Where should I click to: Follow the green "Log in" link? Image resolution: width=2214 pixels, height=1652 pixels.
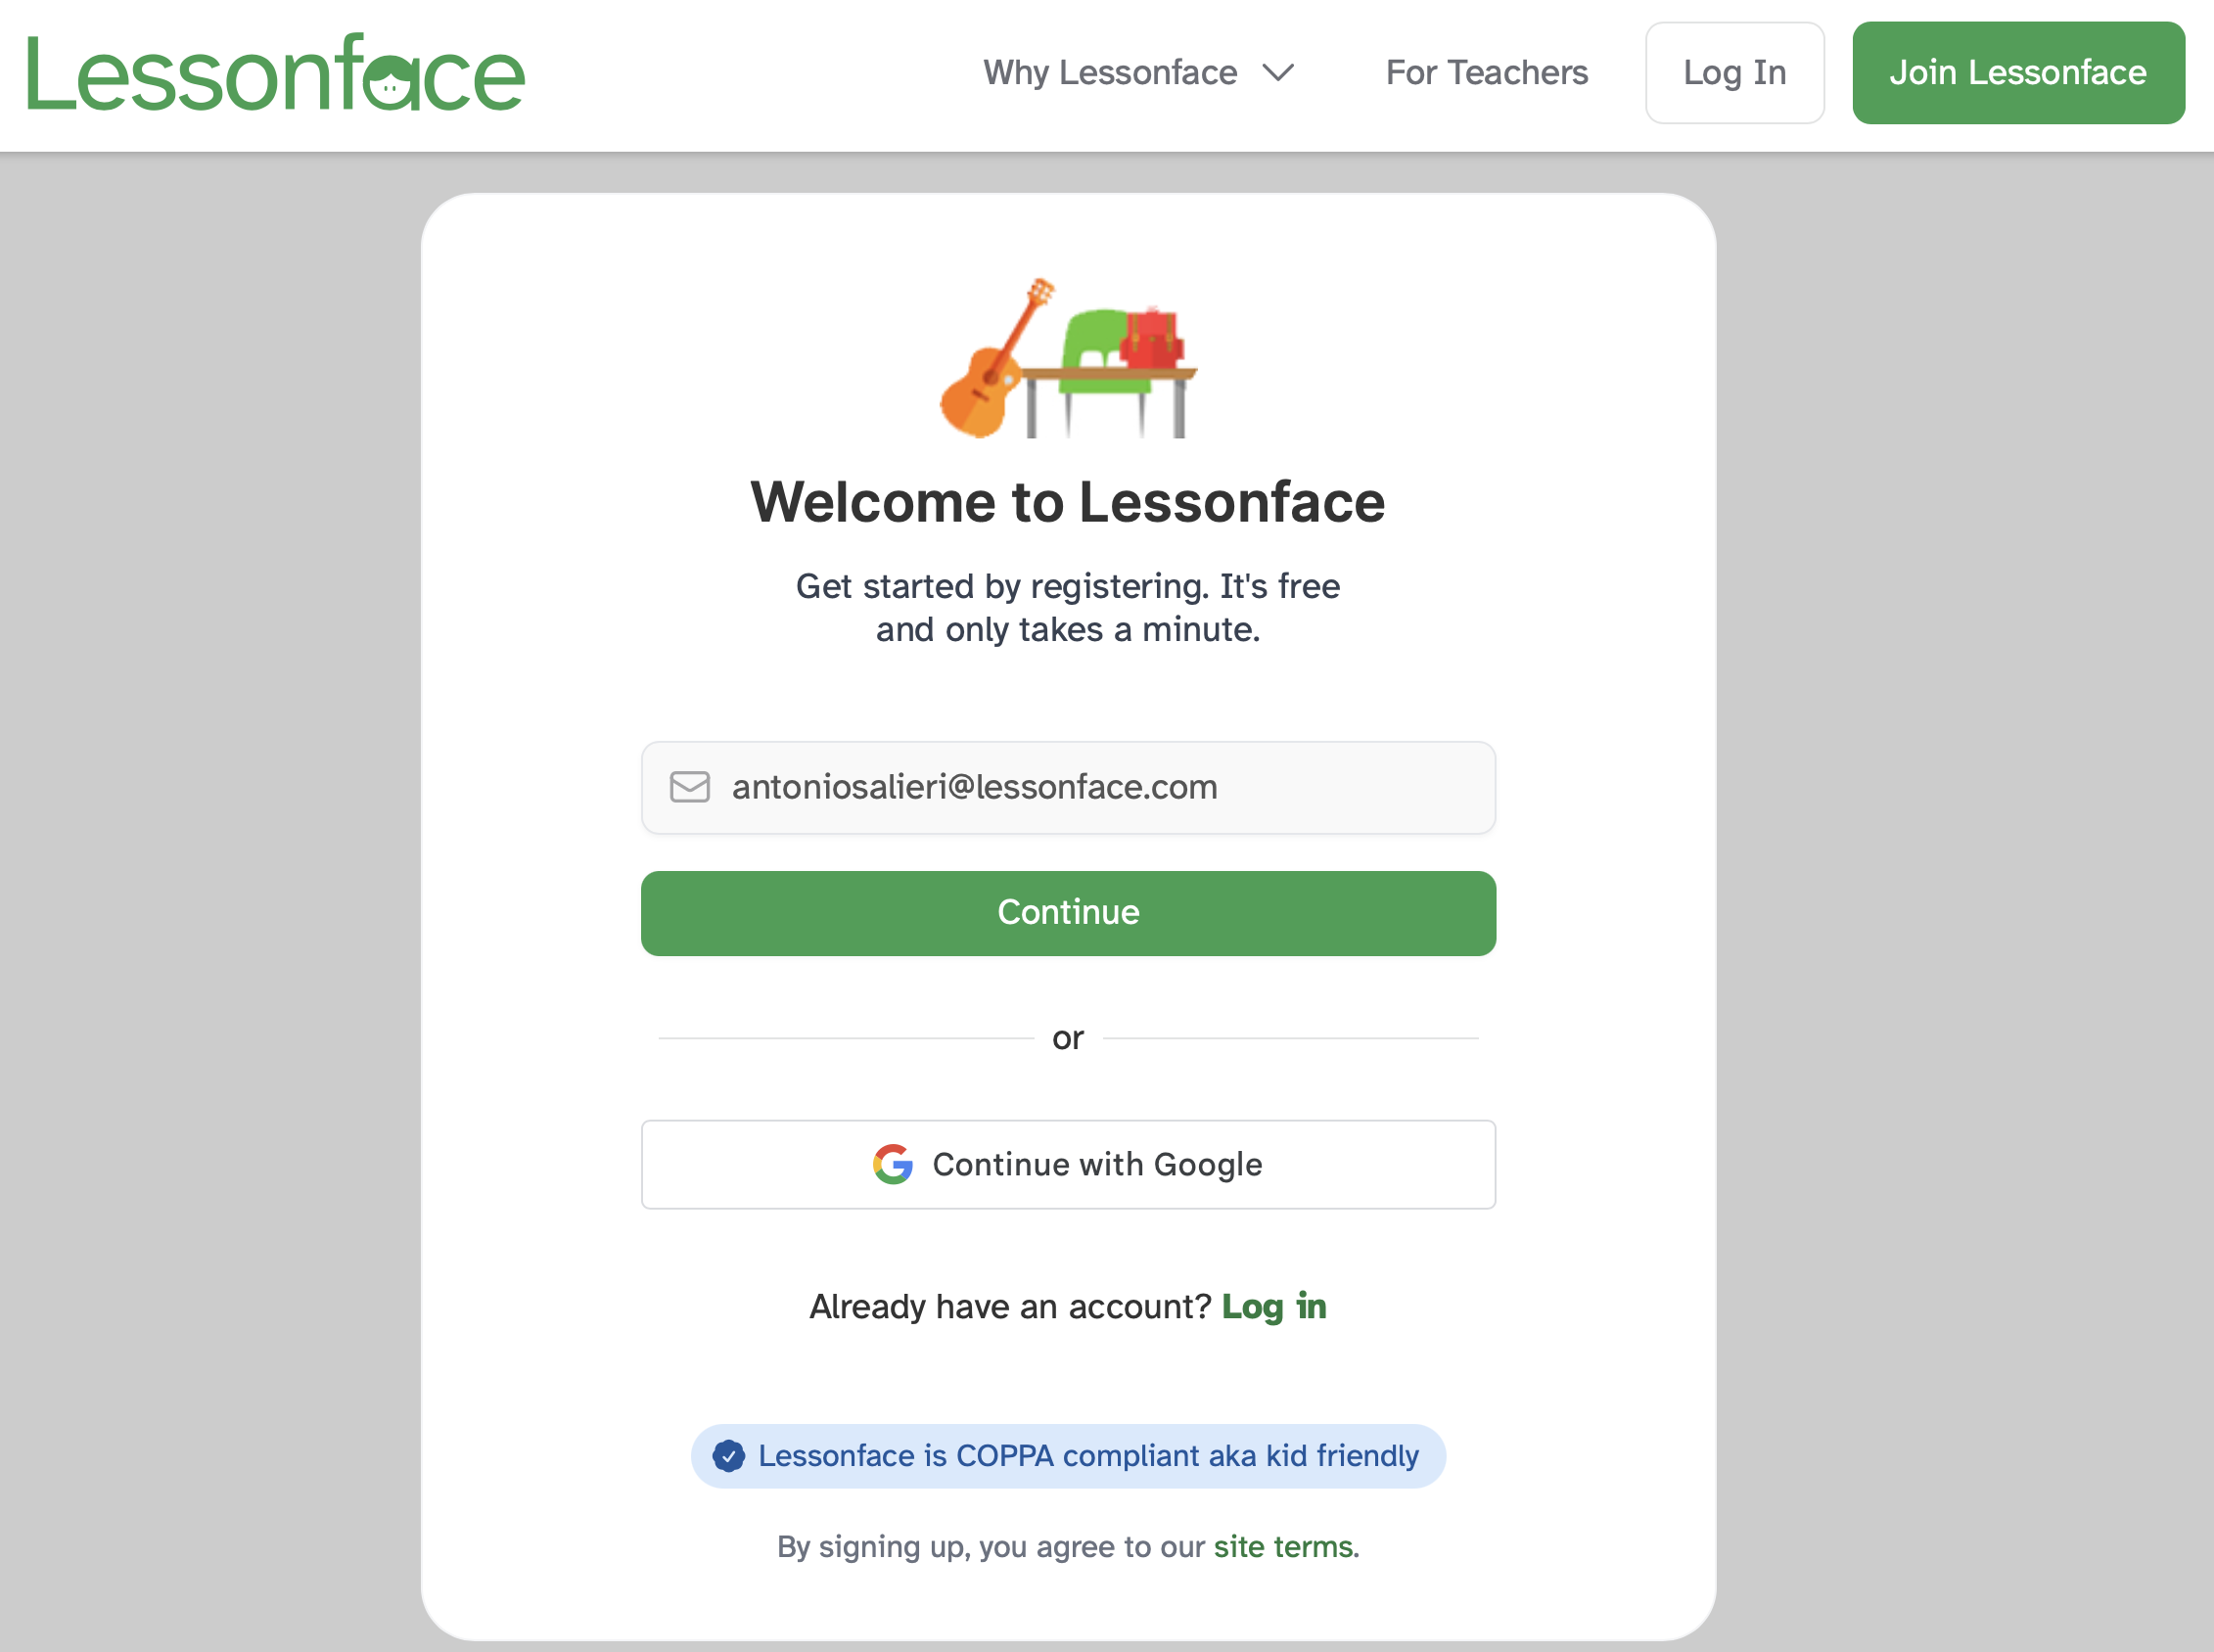tap(1274, 1306)
